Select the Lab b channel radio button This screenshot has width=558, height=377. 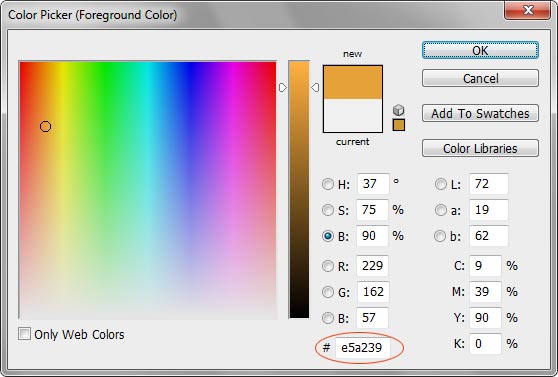coord(440,236)
